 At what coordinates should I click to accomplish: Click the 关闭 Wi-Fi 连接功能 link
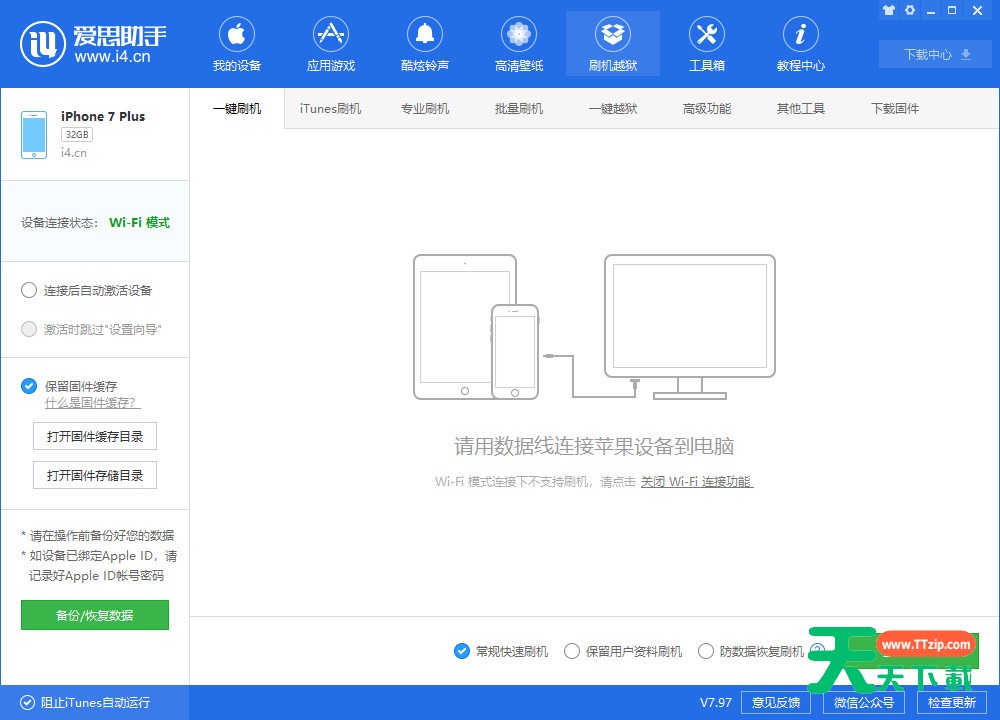(x=696, y=481)
